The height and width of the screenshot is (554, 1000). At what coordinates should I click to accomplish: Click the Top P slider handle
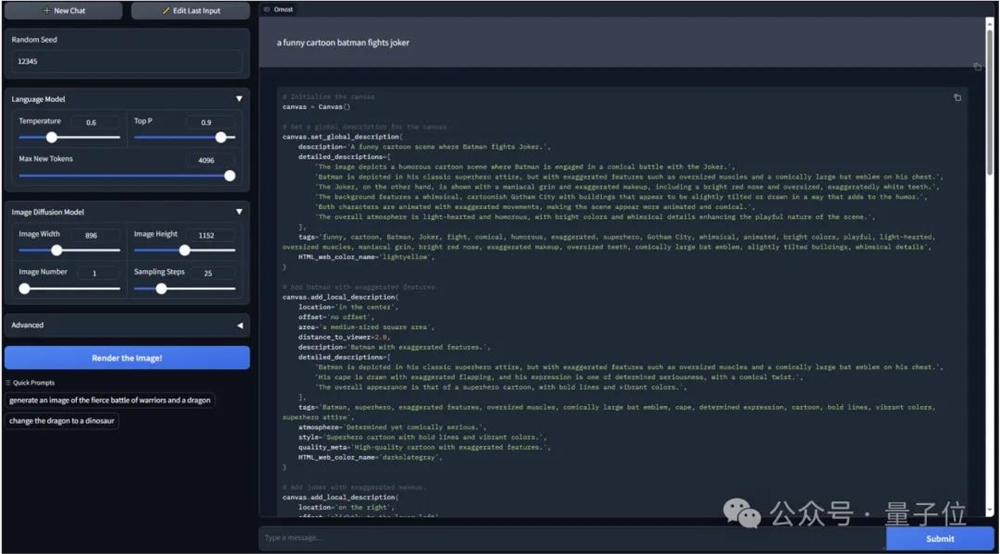[221, 137]
